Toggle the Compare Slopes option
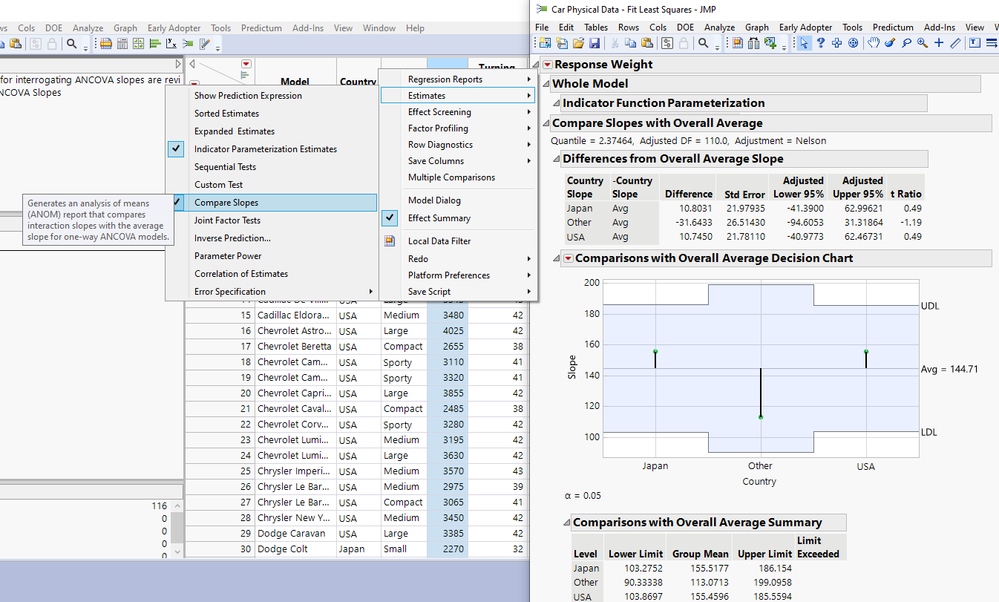Image resolution: width=999 pixels, height=602 pixels. [227, 203]
